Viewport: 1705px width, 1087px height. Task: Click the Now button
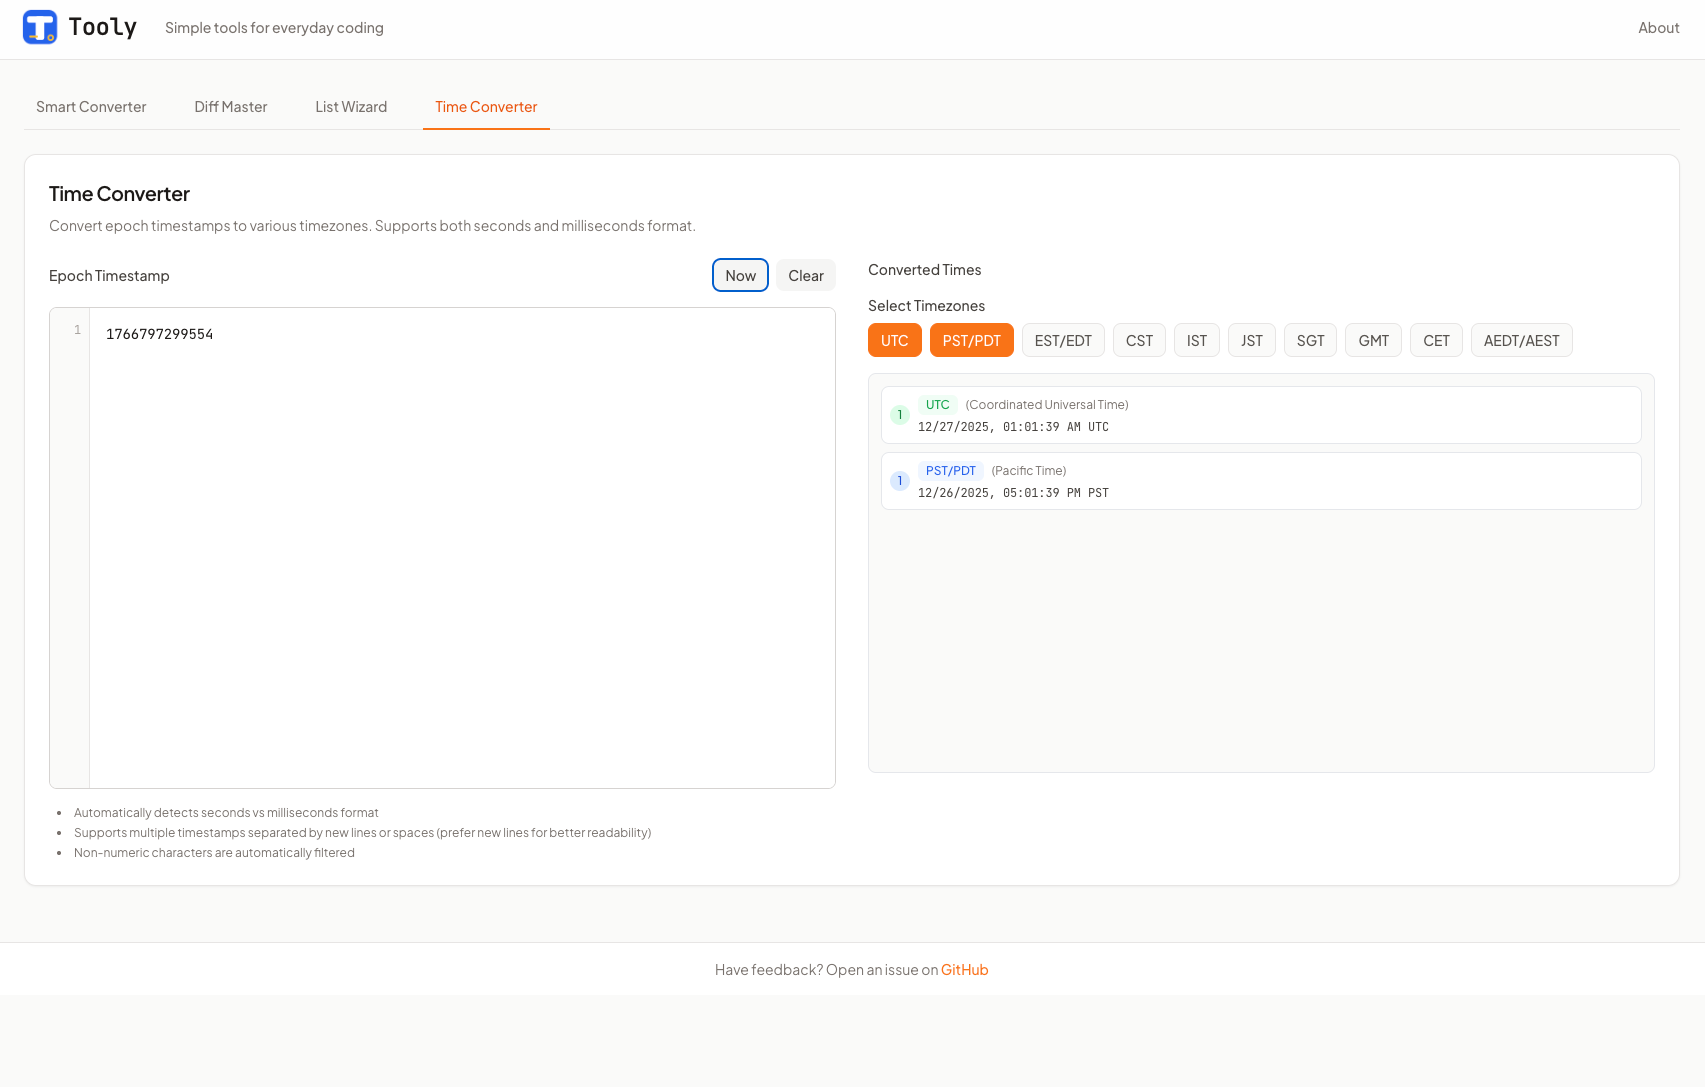click(740, 275)
